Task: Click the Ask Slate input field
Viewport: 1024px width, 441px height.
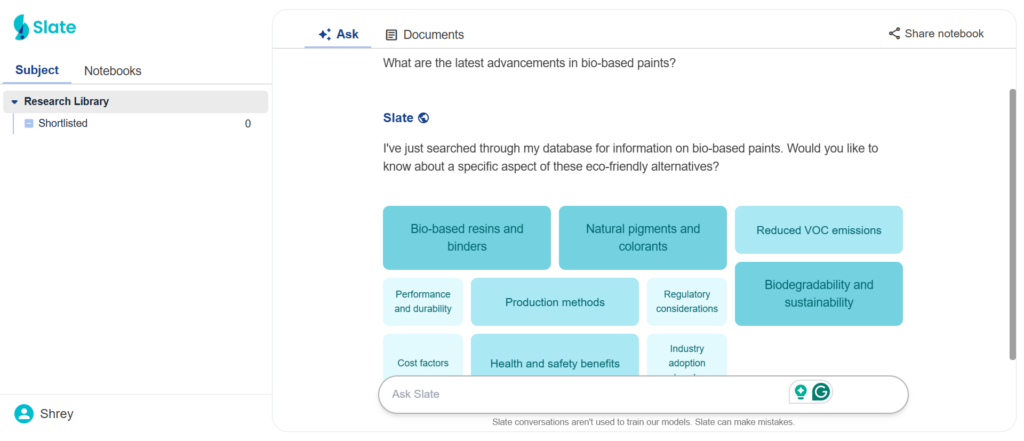Action: (x=580, y=394)
